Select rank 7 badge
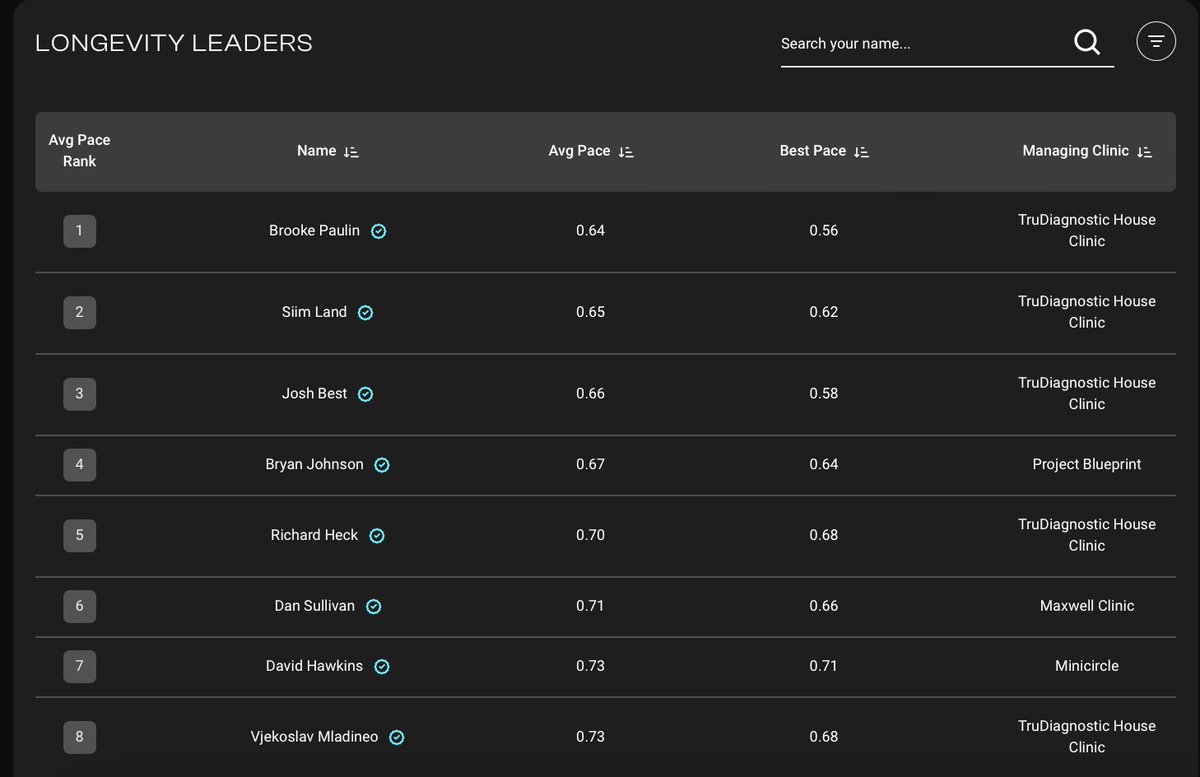 [80, 666]
